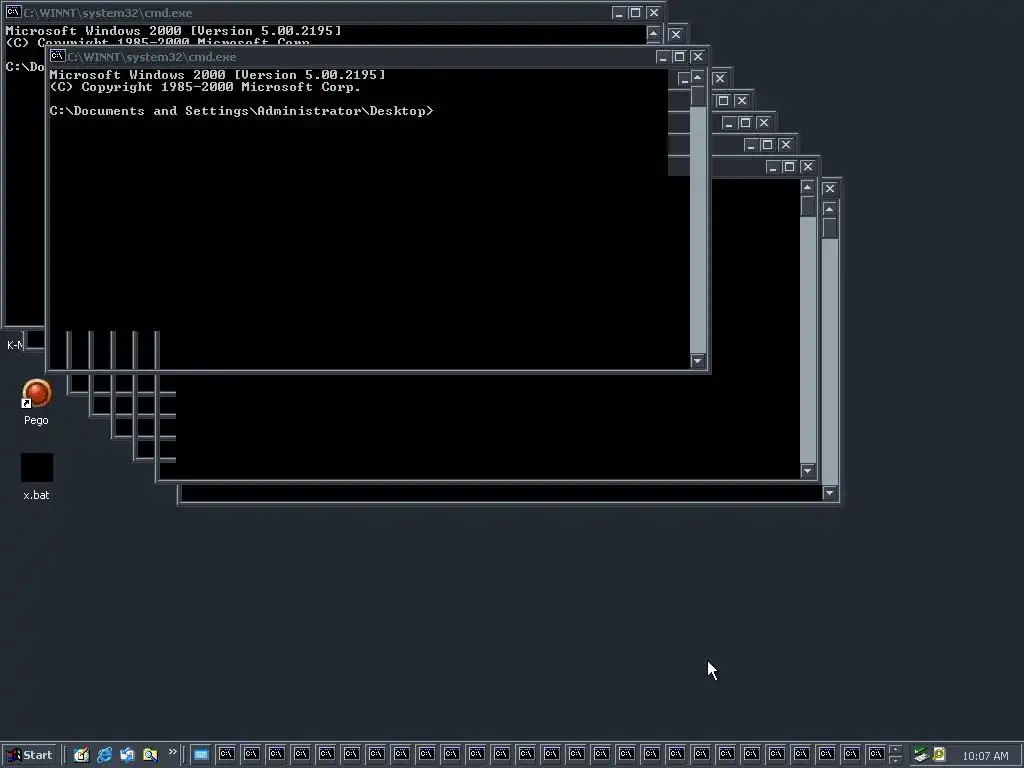Click the top-left background cmd window's scroll-up arrow
The height and width of the screenshot is (768, 1024).
[653, 33]
